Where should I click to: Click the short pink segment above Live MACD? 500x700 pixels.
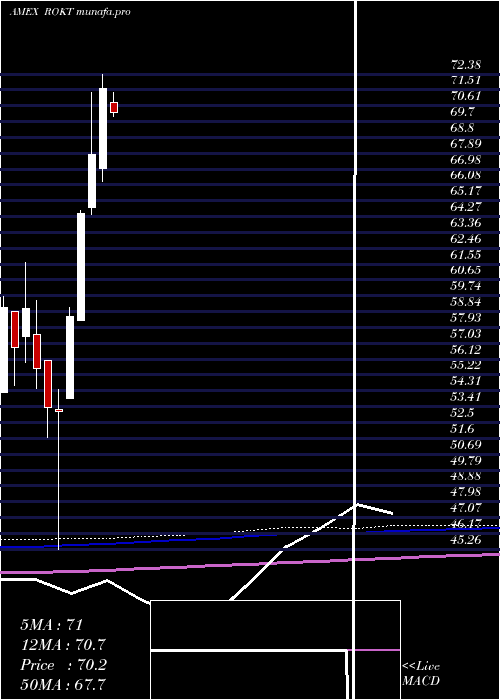[374, 650]
